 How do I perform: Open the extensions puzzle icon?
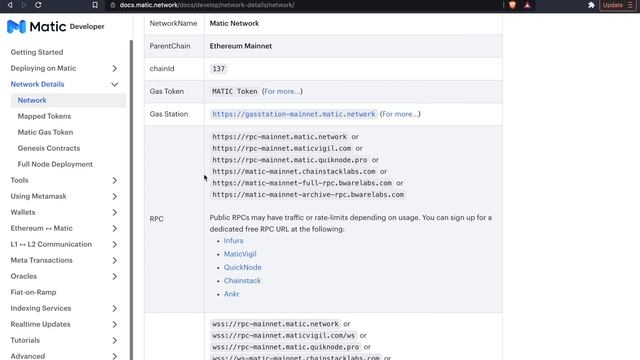[x=591, y=5]
